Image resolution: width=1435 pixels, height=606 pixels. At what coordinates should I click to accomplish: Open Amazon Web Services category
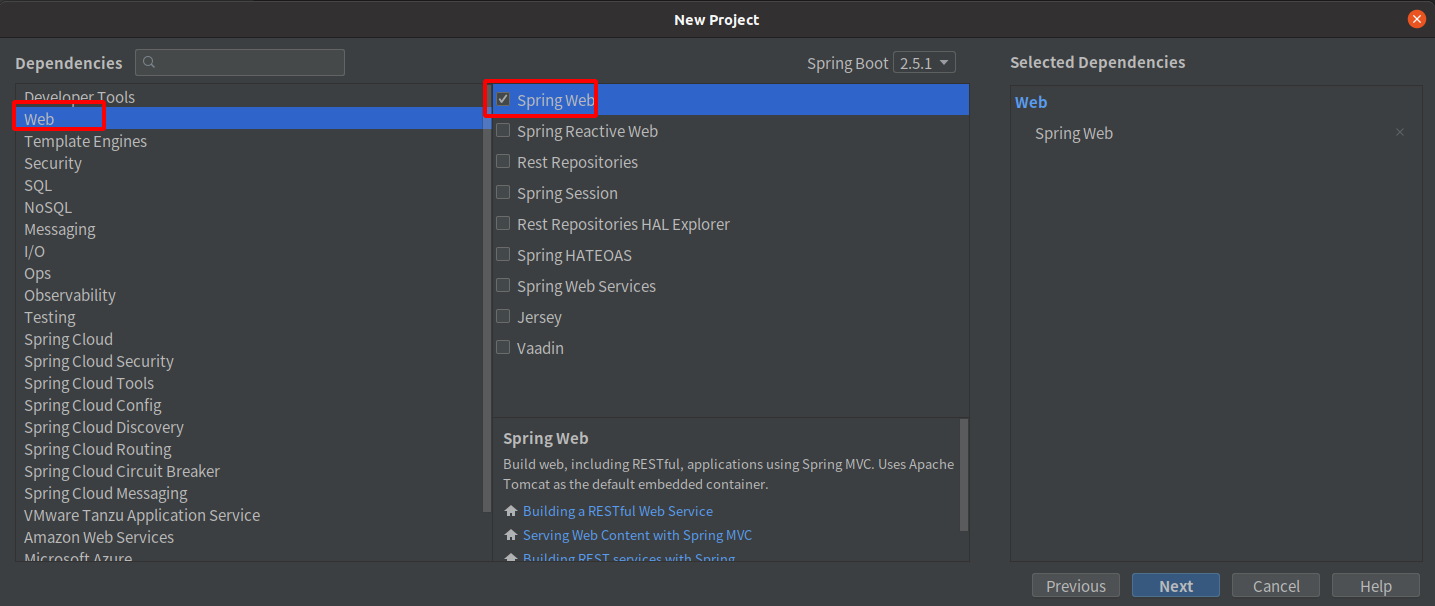point(248,537)
